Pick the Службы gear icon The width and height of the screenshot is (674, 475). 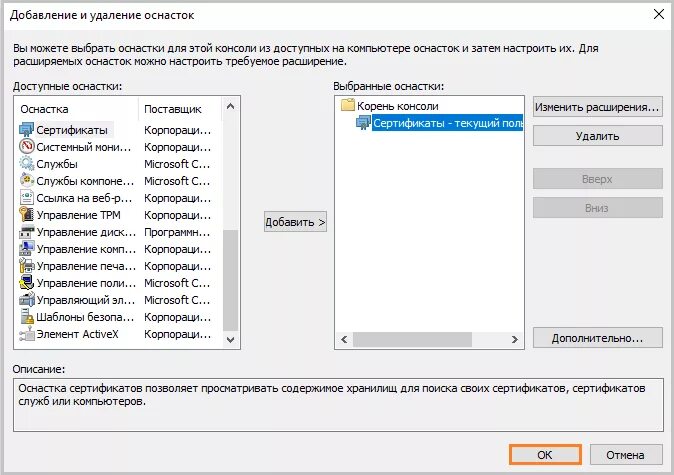[x=27, y=164]
